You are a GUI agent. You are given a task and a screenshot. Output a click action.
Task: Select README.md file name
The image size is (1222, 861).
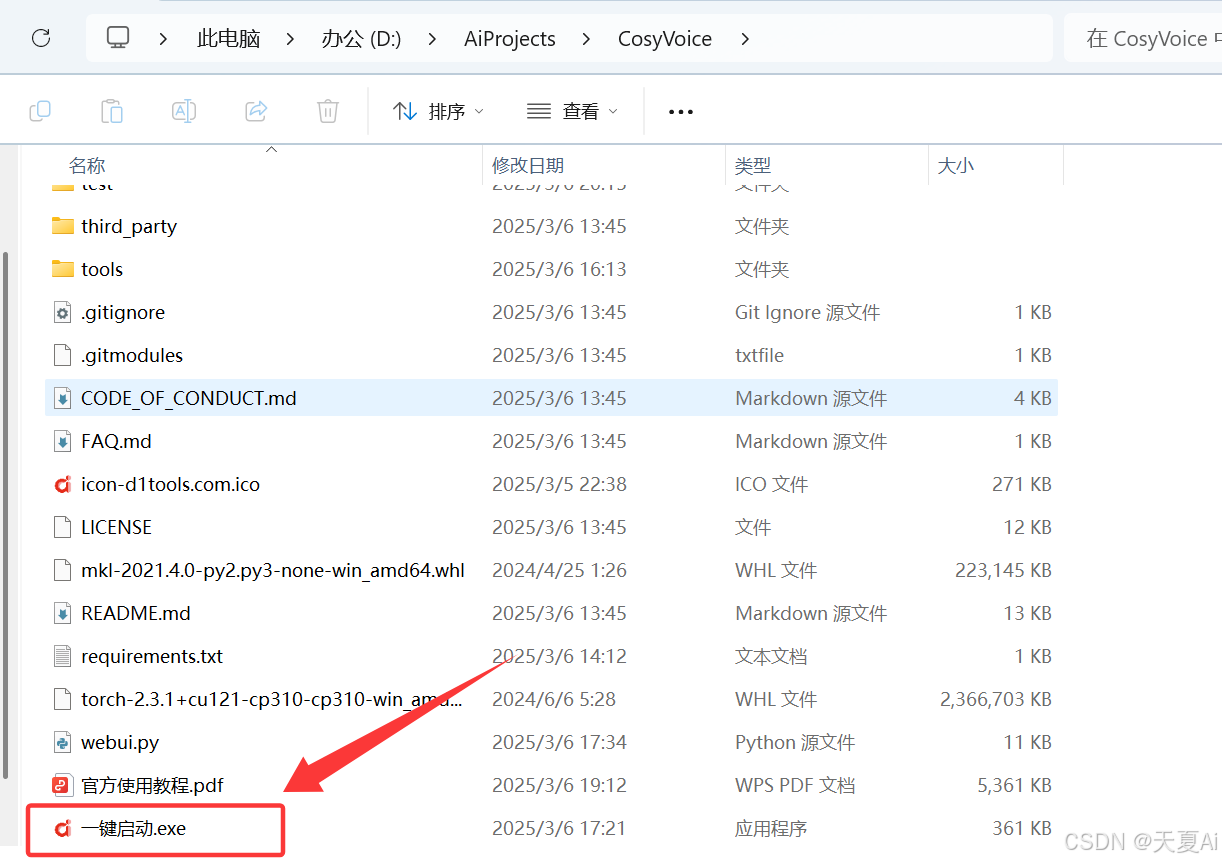[x=136, y=613]
